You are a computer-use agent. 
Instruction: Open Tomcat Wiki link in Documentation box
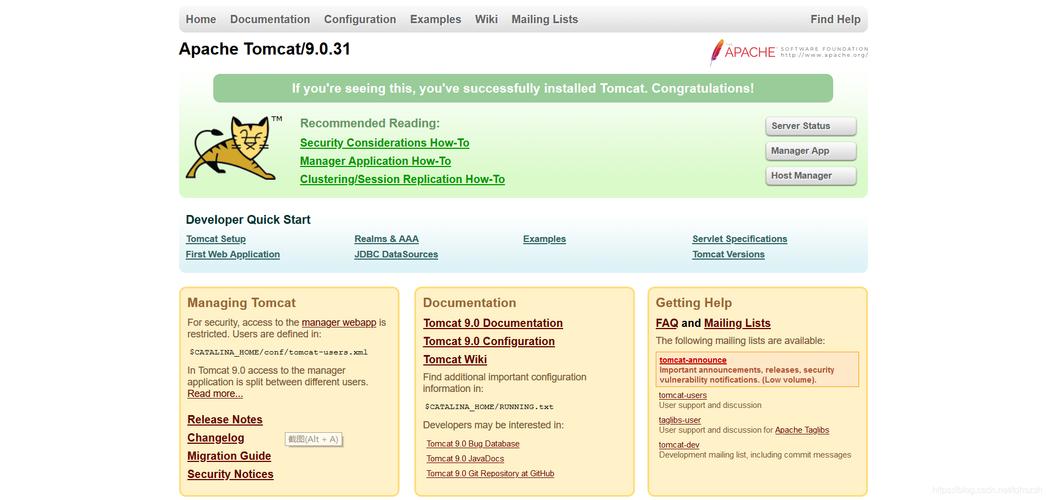(455, 359)
